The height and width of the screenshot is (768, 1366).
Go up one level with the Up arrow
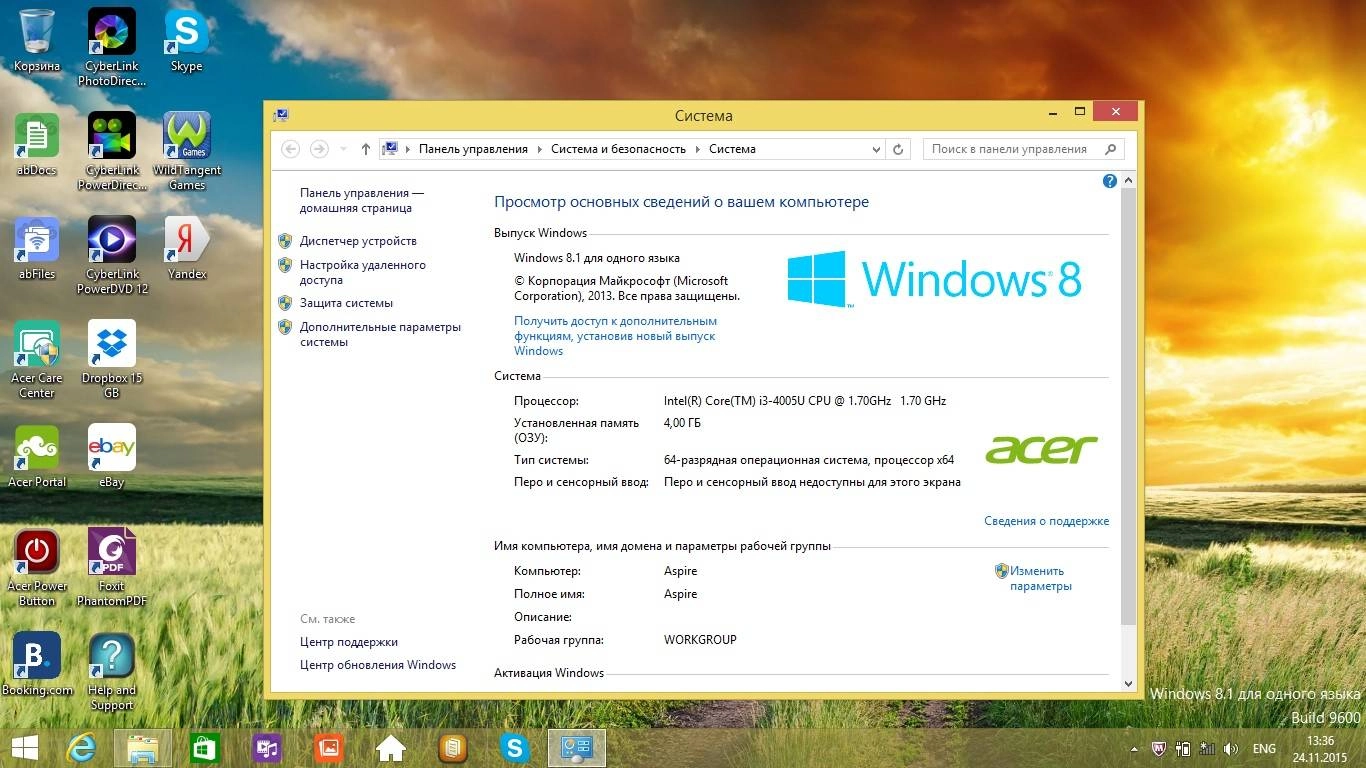366,149
